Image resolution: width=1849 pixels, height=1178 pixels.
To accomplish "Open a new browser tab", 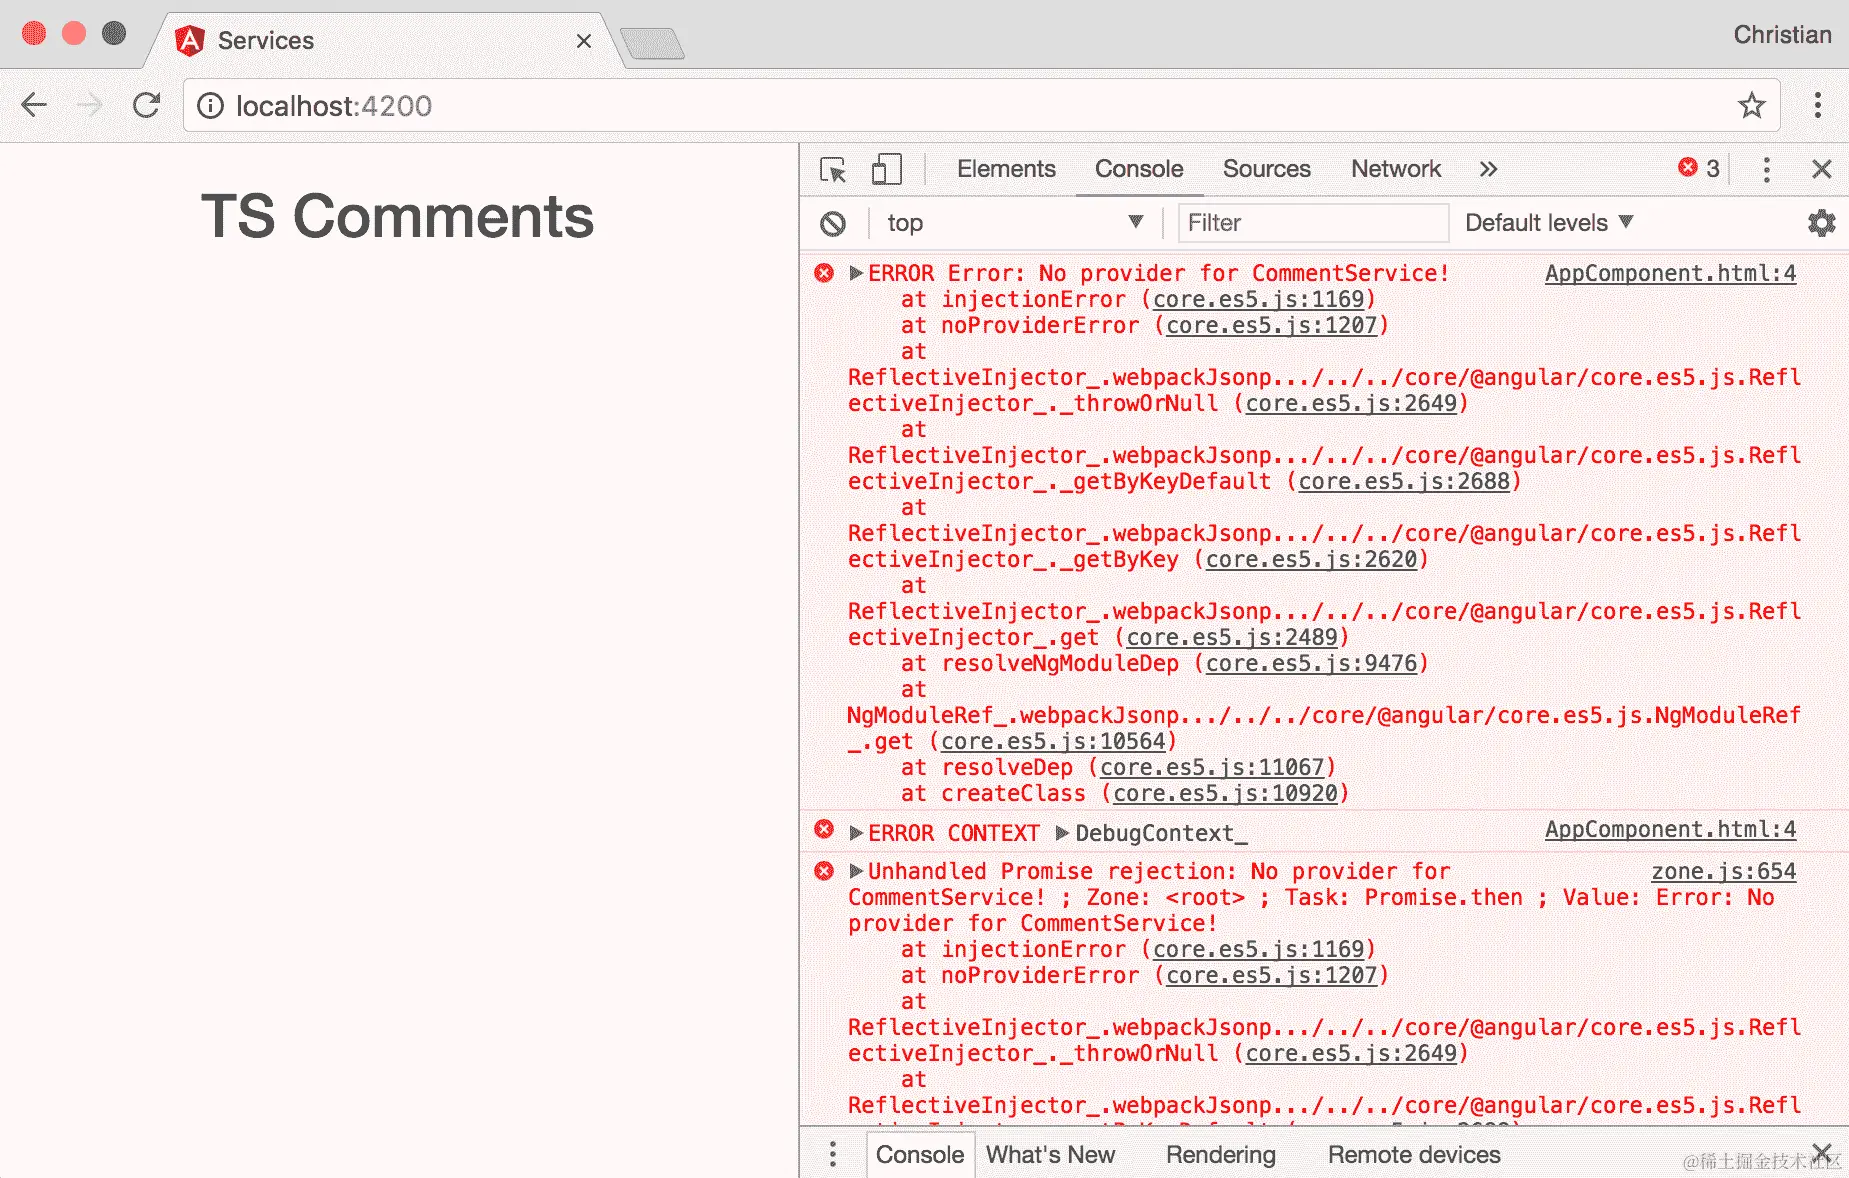I will point(652,43).
